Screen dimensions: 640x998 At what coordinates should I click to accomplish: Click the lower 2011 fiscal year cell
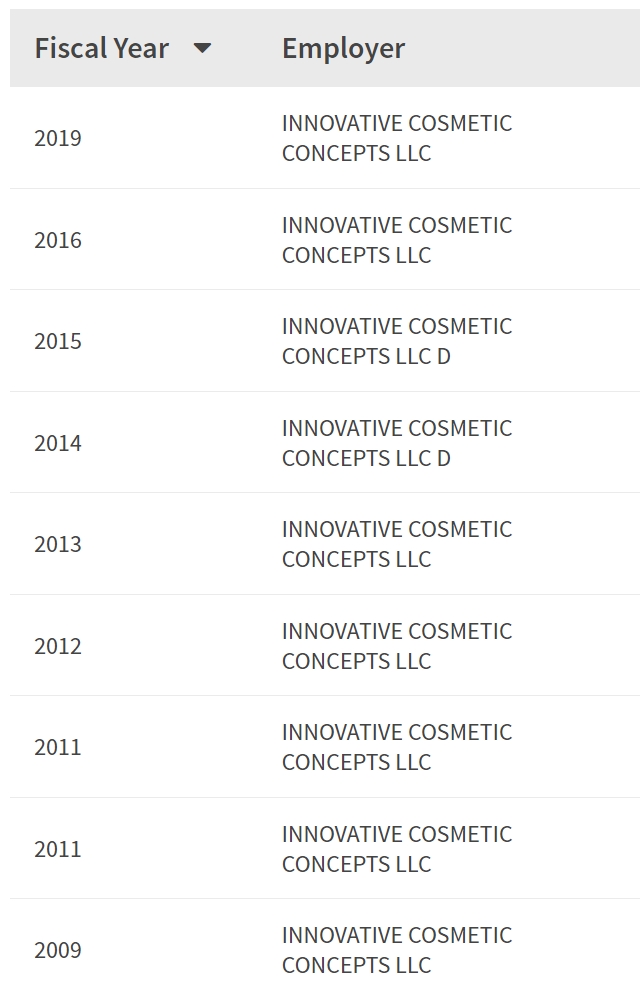(58, 849)
